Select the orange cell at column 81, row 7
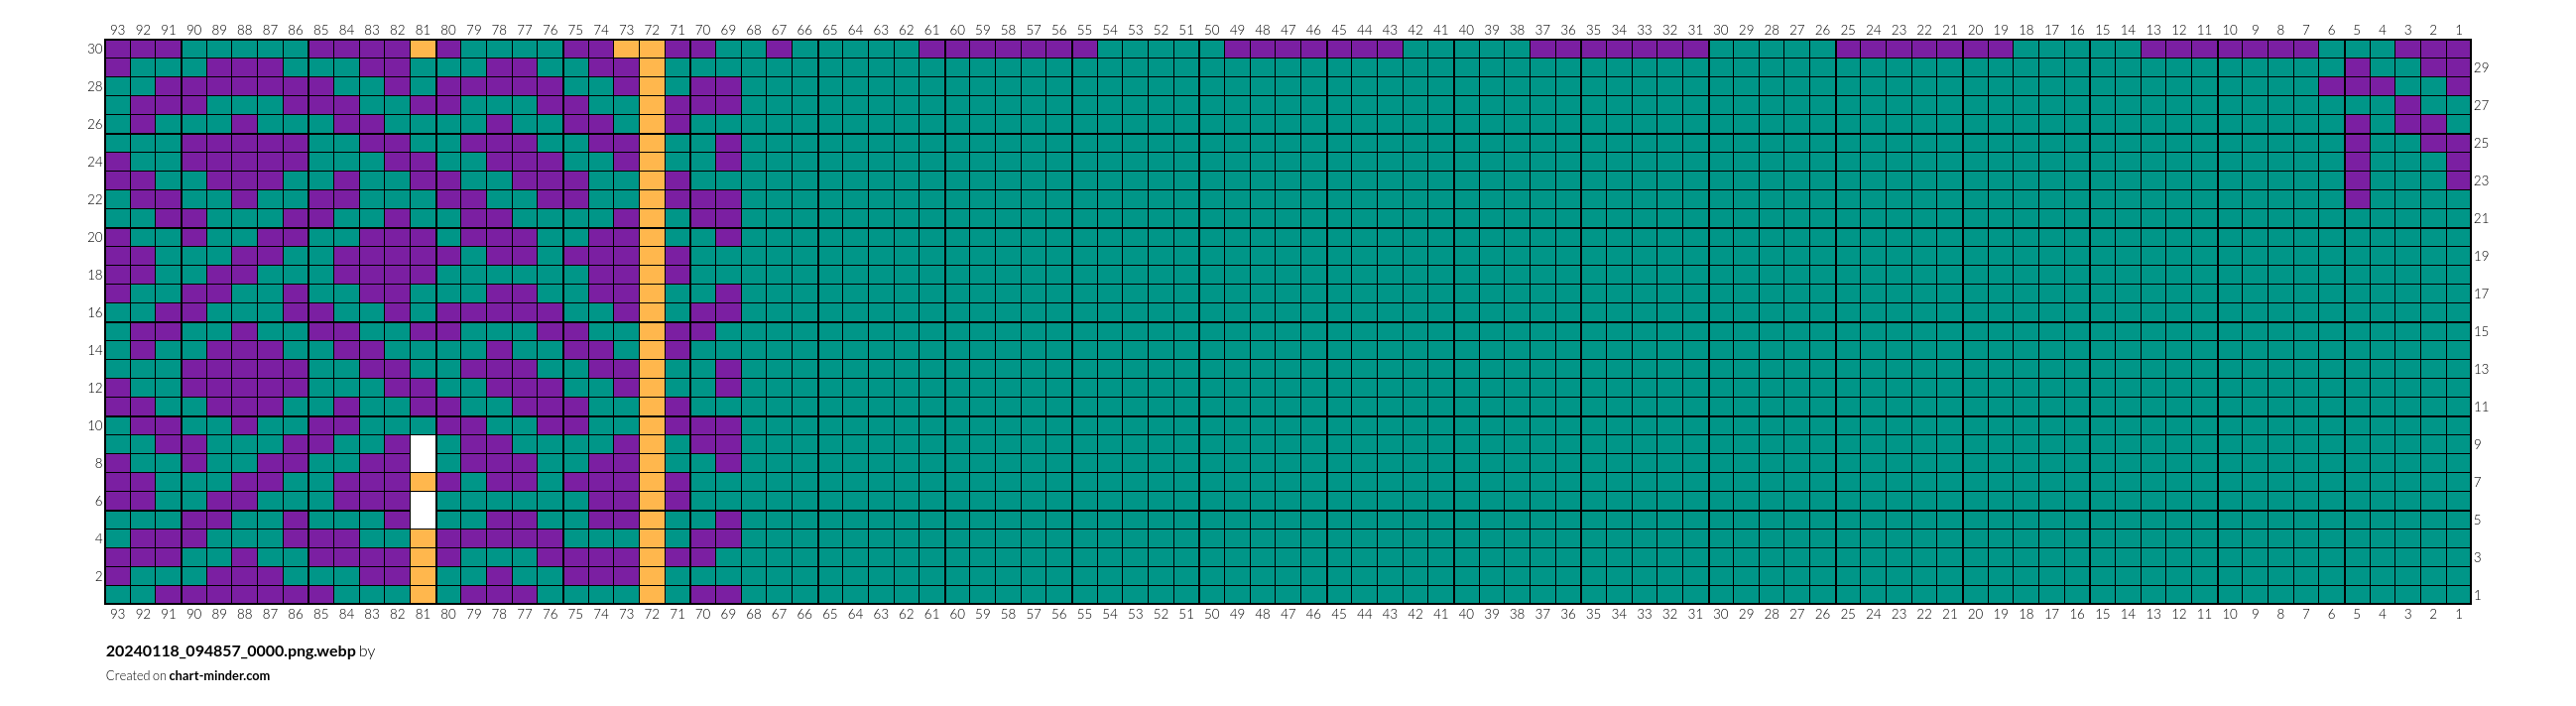The image size is (2576, 706). (423, 482)
